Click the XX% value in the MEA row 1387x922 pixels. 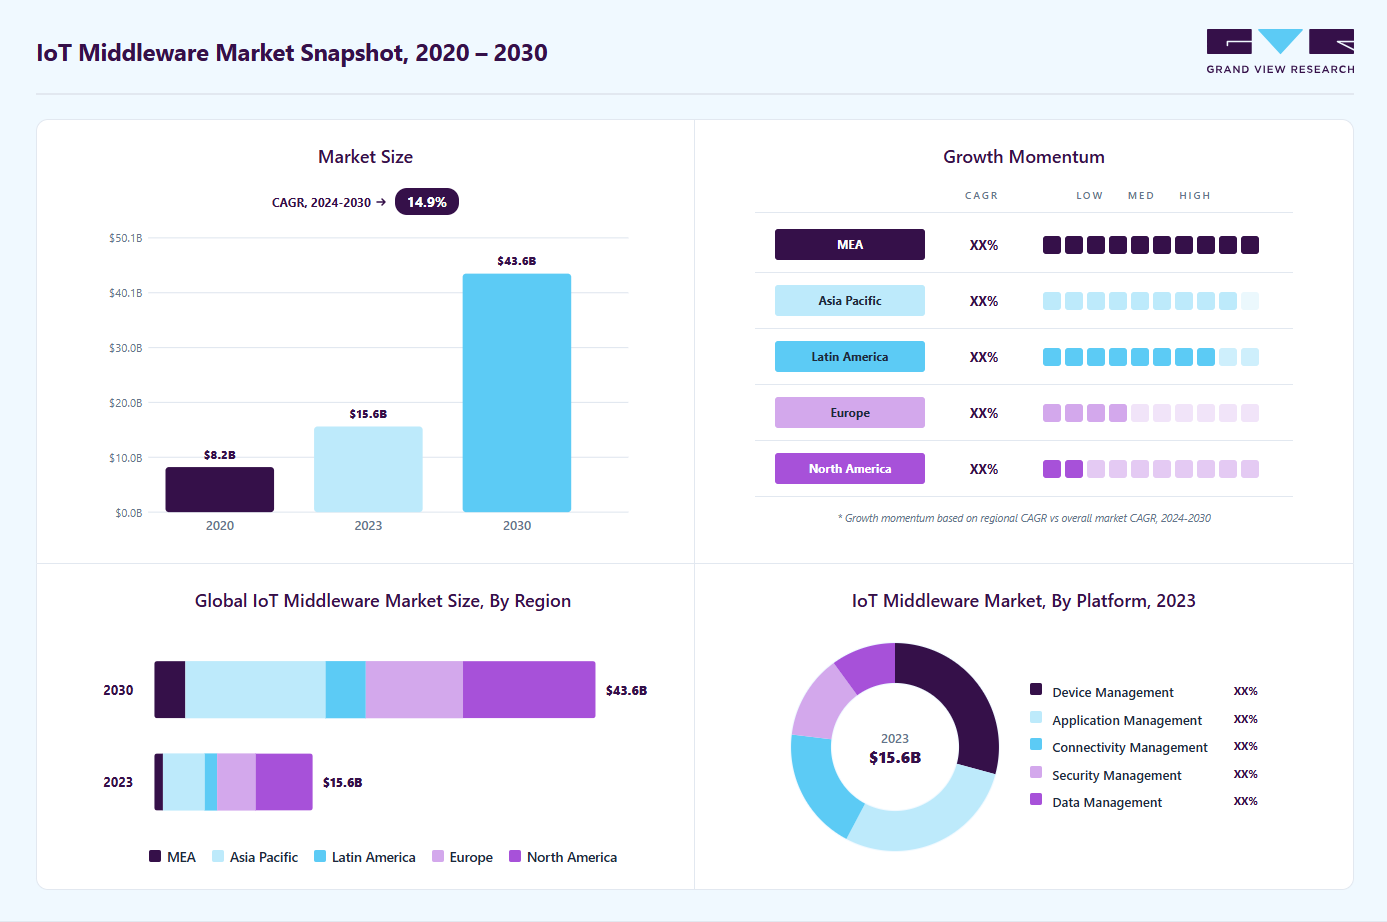coord(984,245)
